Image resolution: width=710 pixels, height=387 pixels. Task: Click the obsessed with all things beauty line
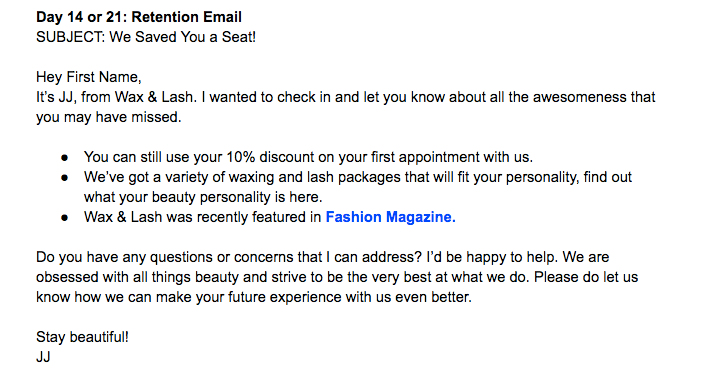pyautogui.click(x=337, y=277)
